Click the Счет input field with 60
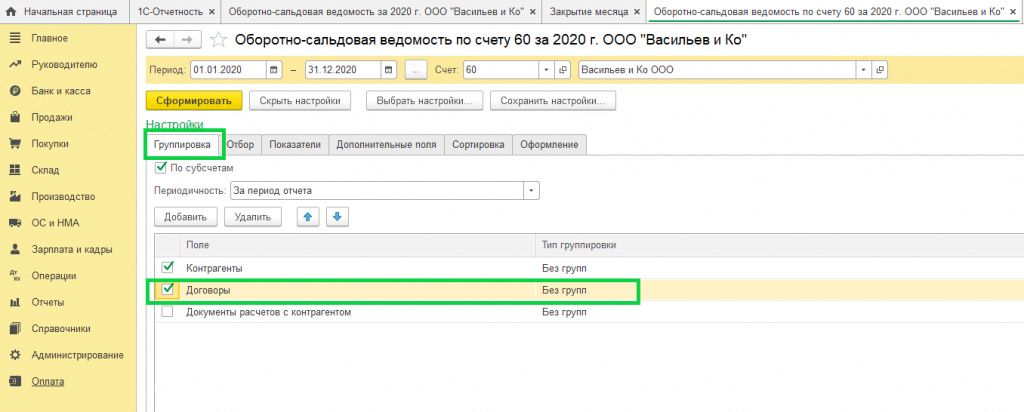 pos(501,69)
